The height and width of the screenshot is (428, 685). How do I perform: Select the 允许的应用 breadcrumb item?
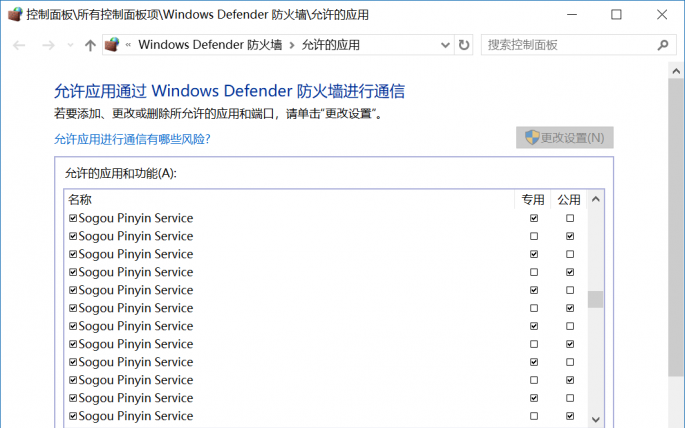330,45
